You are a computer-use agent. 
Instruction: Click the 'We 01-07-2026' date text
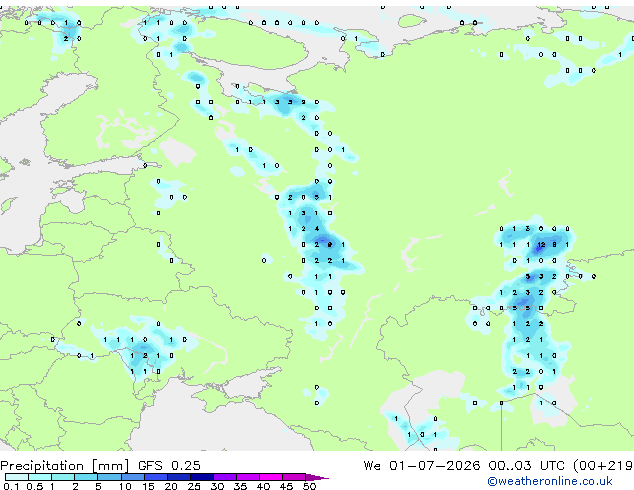coord(422,466)
